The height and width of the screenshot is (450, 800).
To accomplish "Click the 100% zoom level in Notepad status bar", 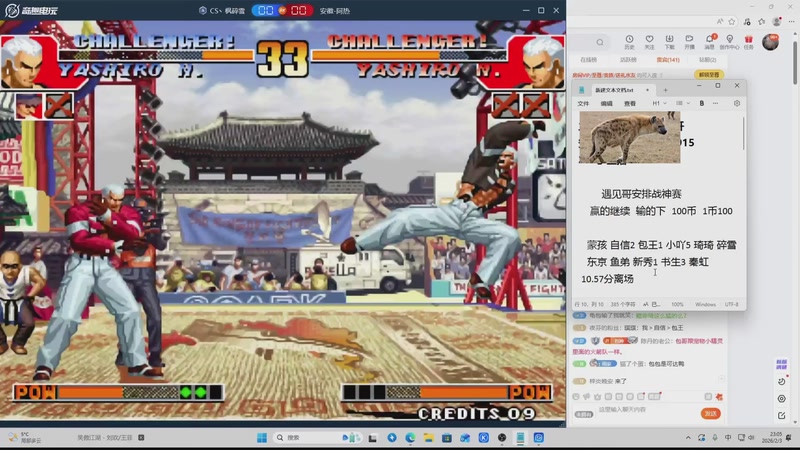I will pos(677,305).
